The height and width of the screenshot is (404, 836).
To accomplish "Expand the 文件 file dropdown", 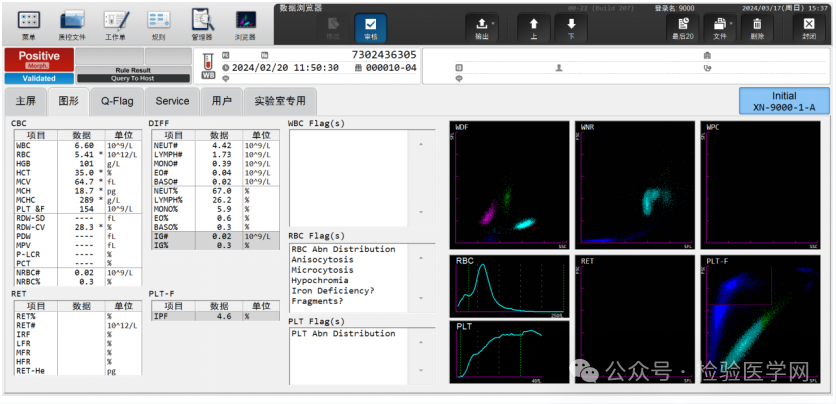I will 720,26.
